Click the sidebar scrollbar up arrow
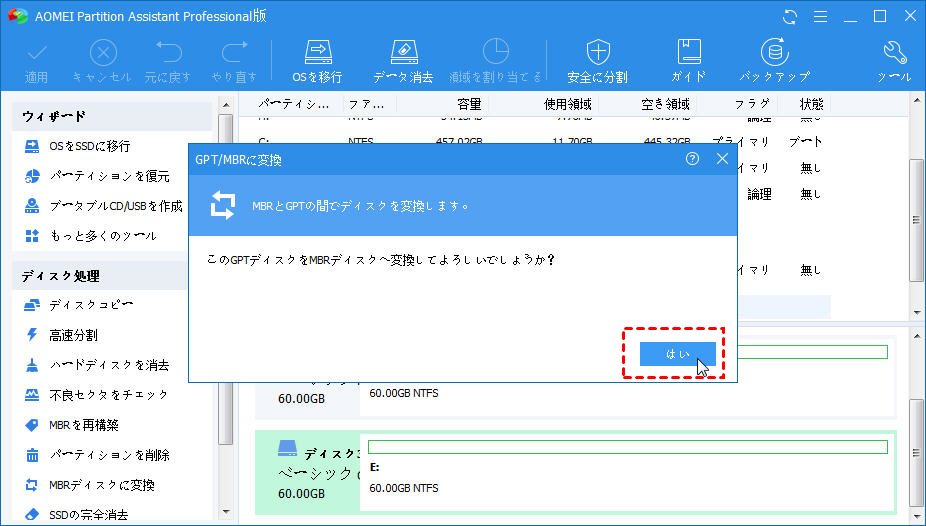 (226, 105)
